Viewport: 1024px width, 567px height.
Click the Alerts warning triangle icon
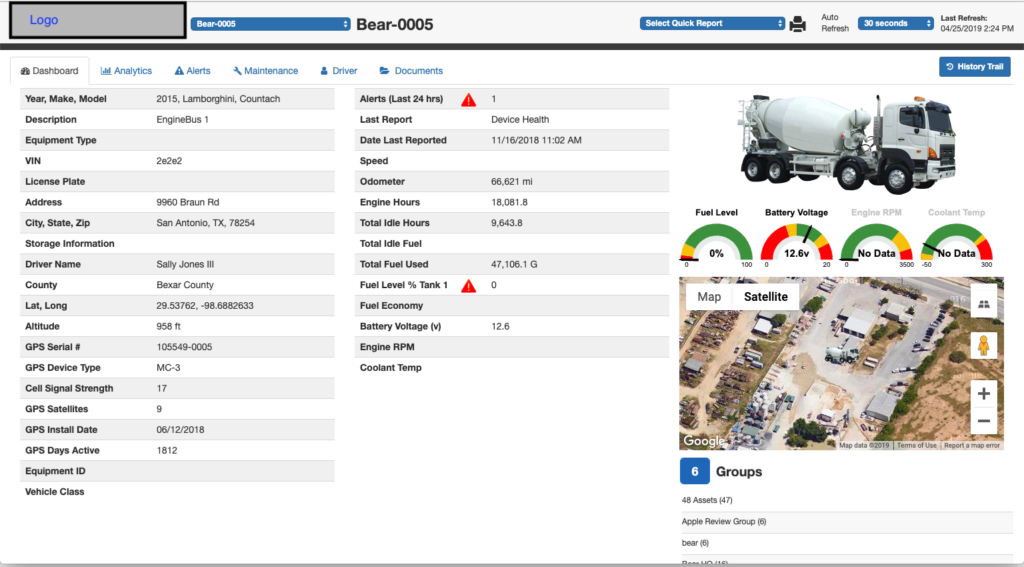click(468, 99)
